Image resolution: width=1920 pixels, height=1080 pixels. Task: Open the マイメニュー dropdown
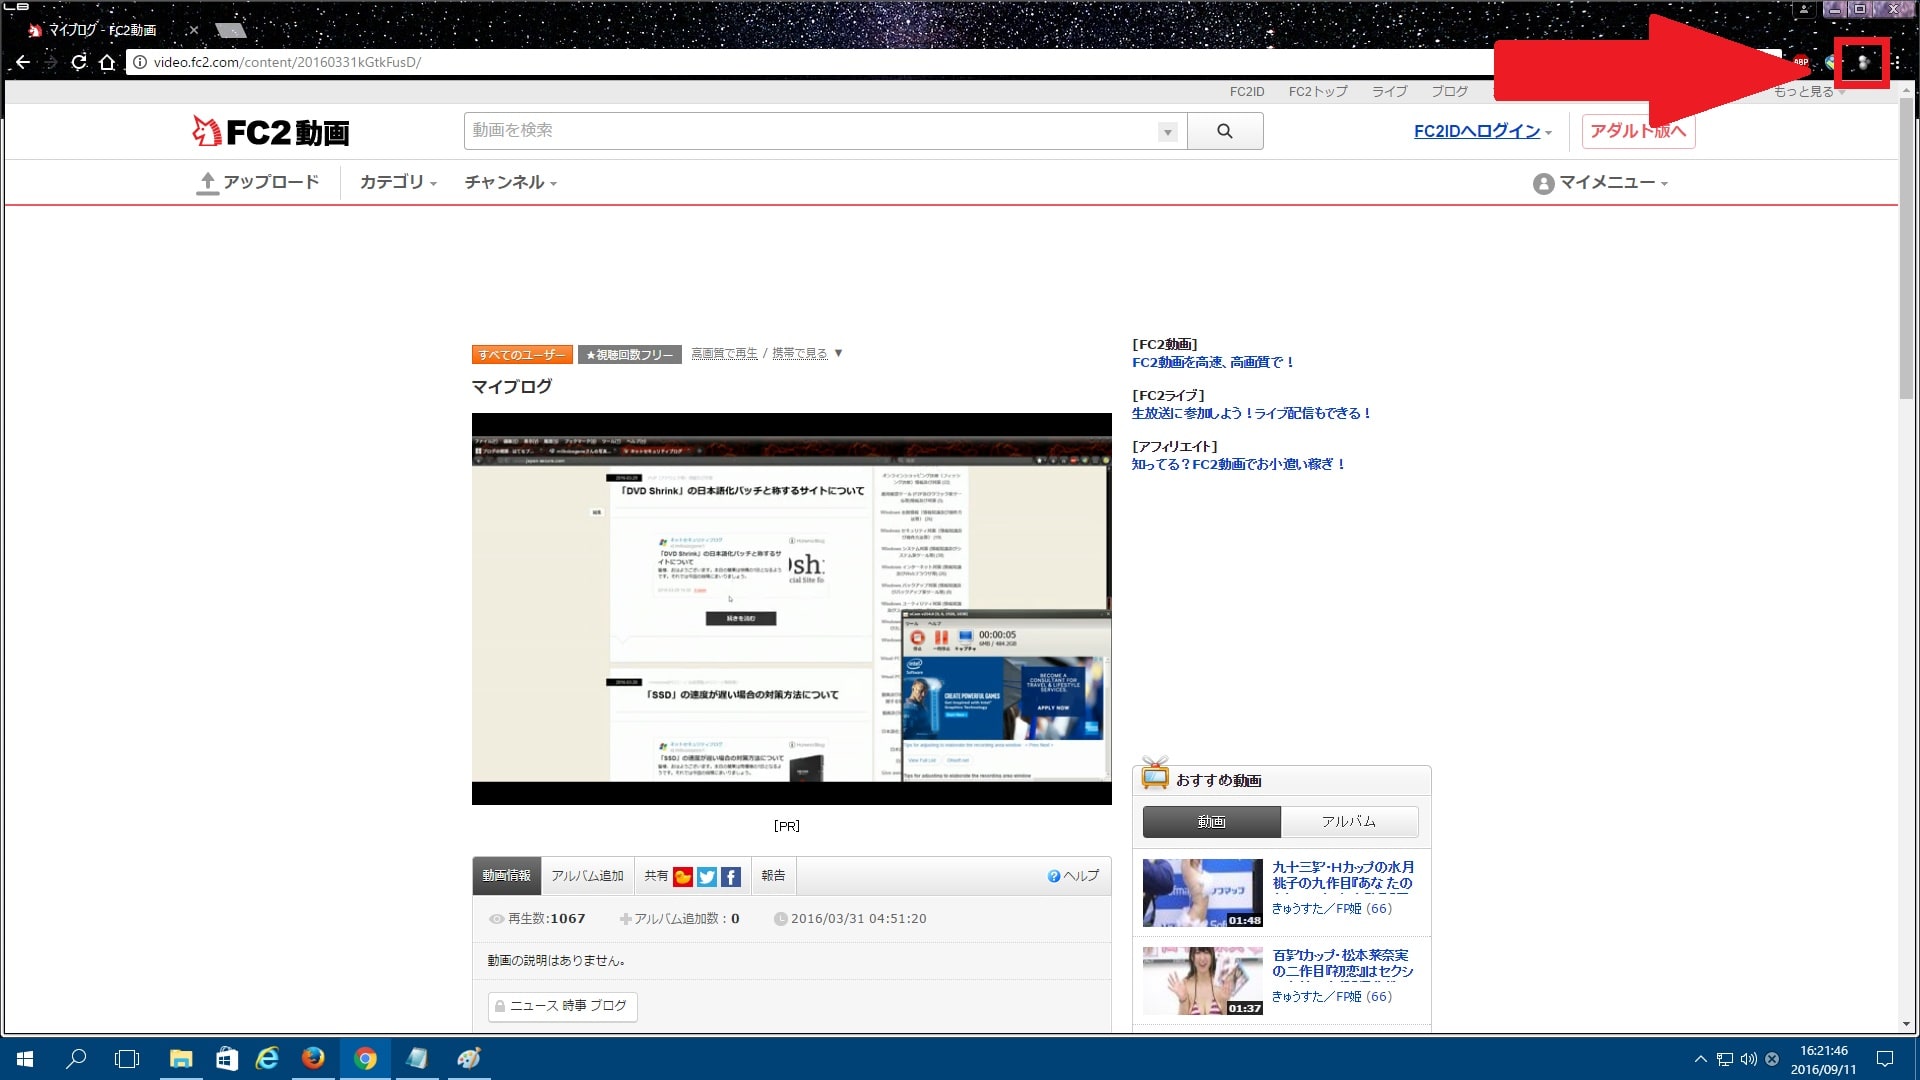pyautogui.click(x=1600, y=183)
